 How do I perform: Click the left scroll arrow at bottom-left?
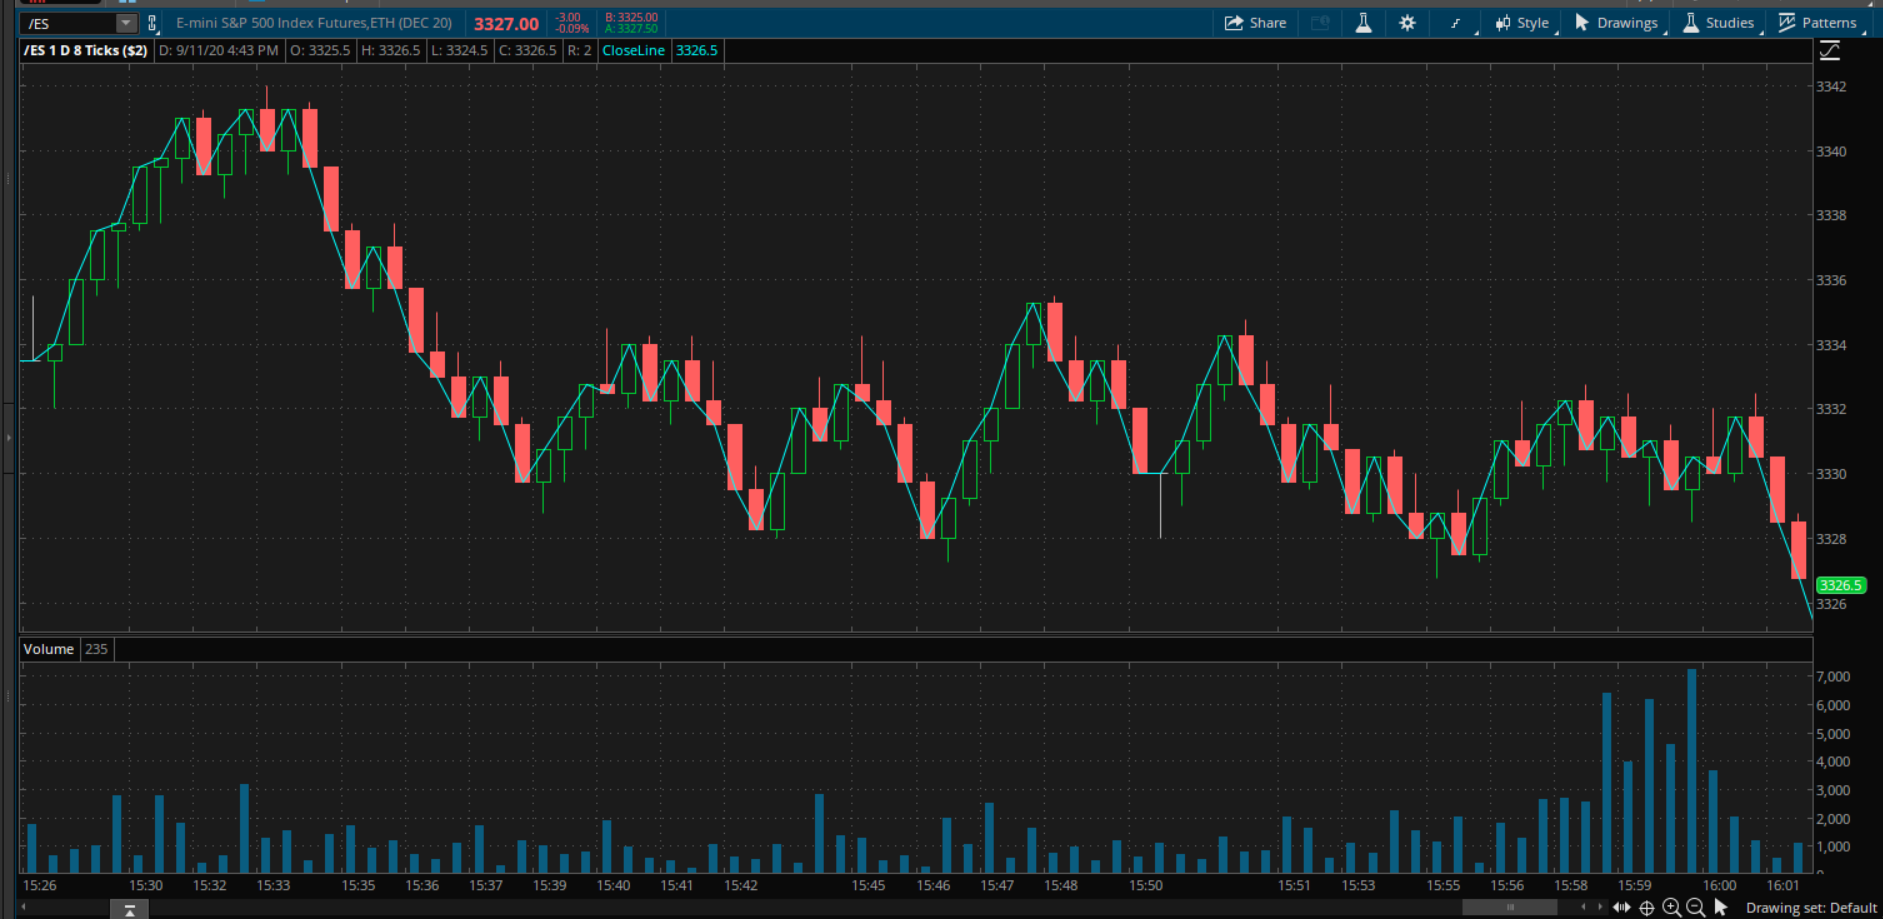coord(24,908)
